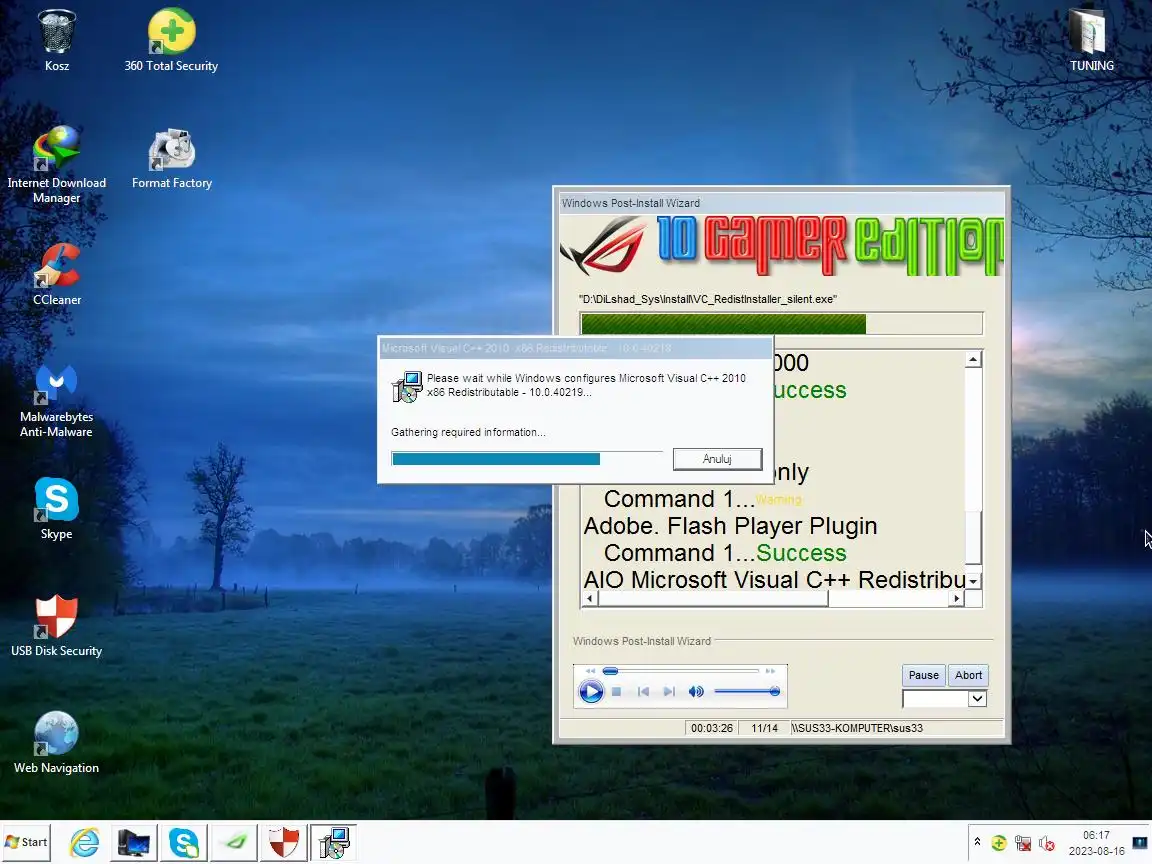Open the computer monitor taskbar icon
The image size is (1152, 864).
pyautogui.click(x=134, y=842)
